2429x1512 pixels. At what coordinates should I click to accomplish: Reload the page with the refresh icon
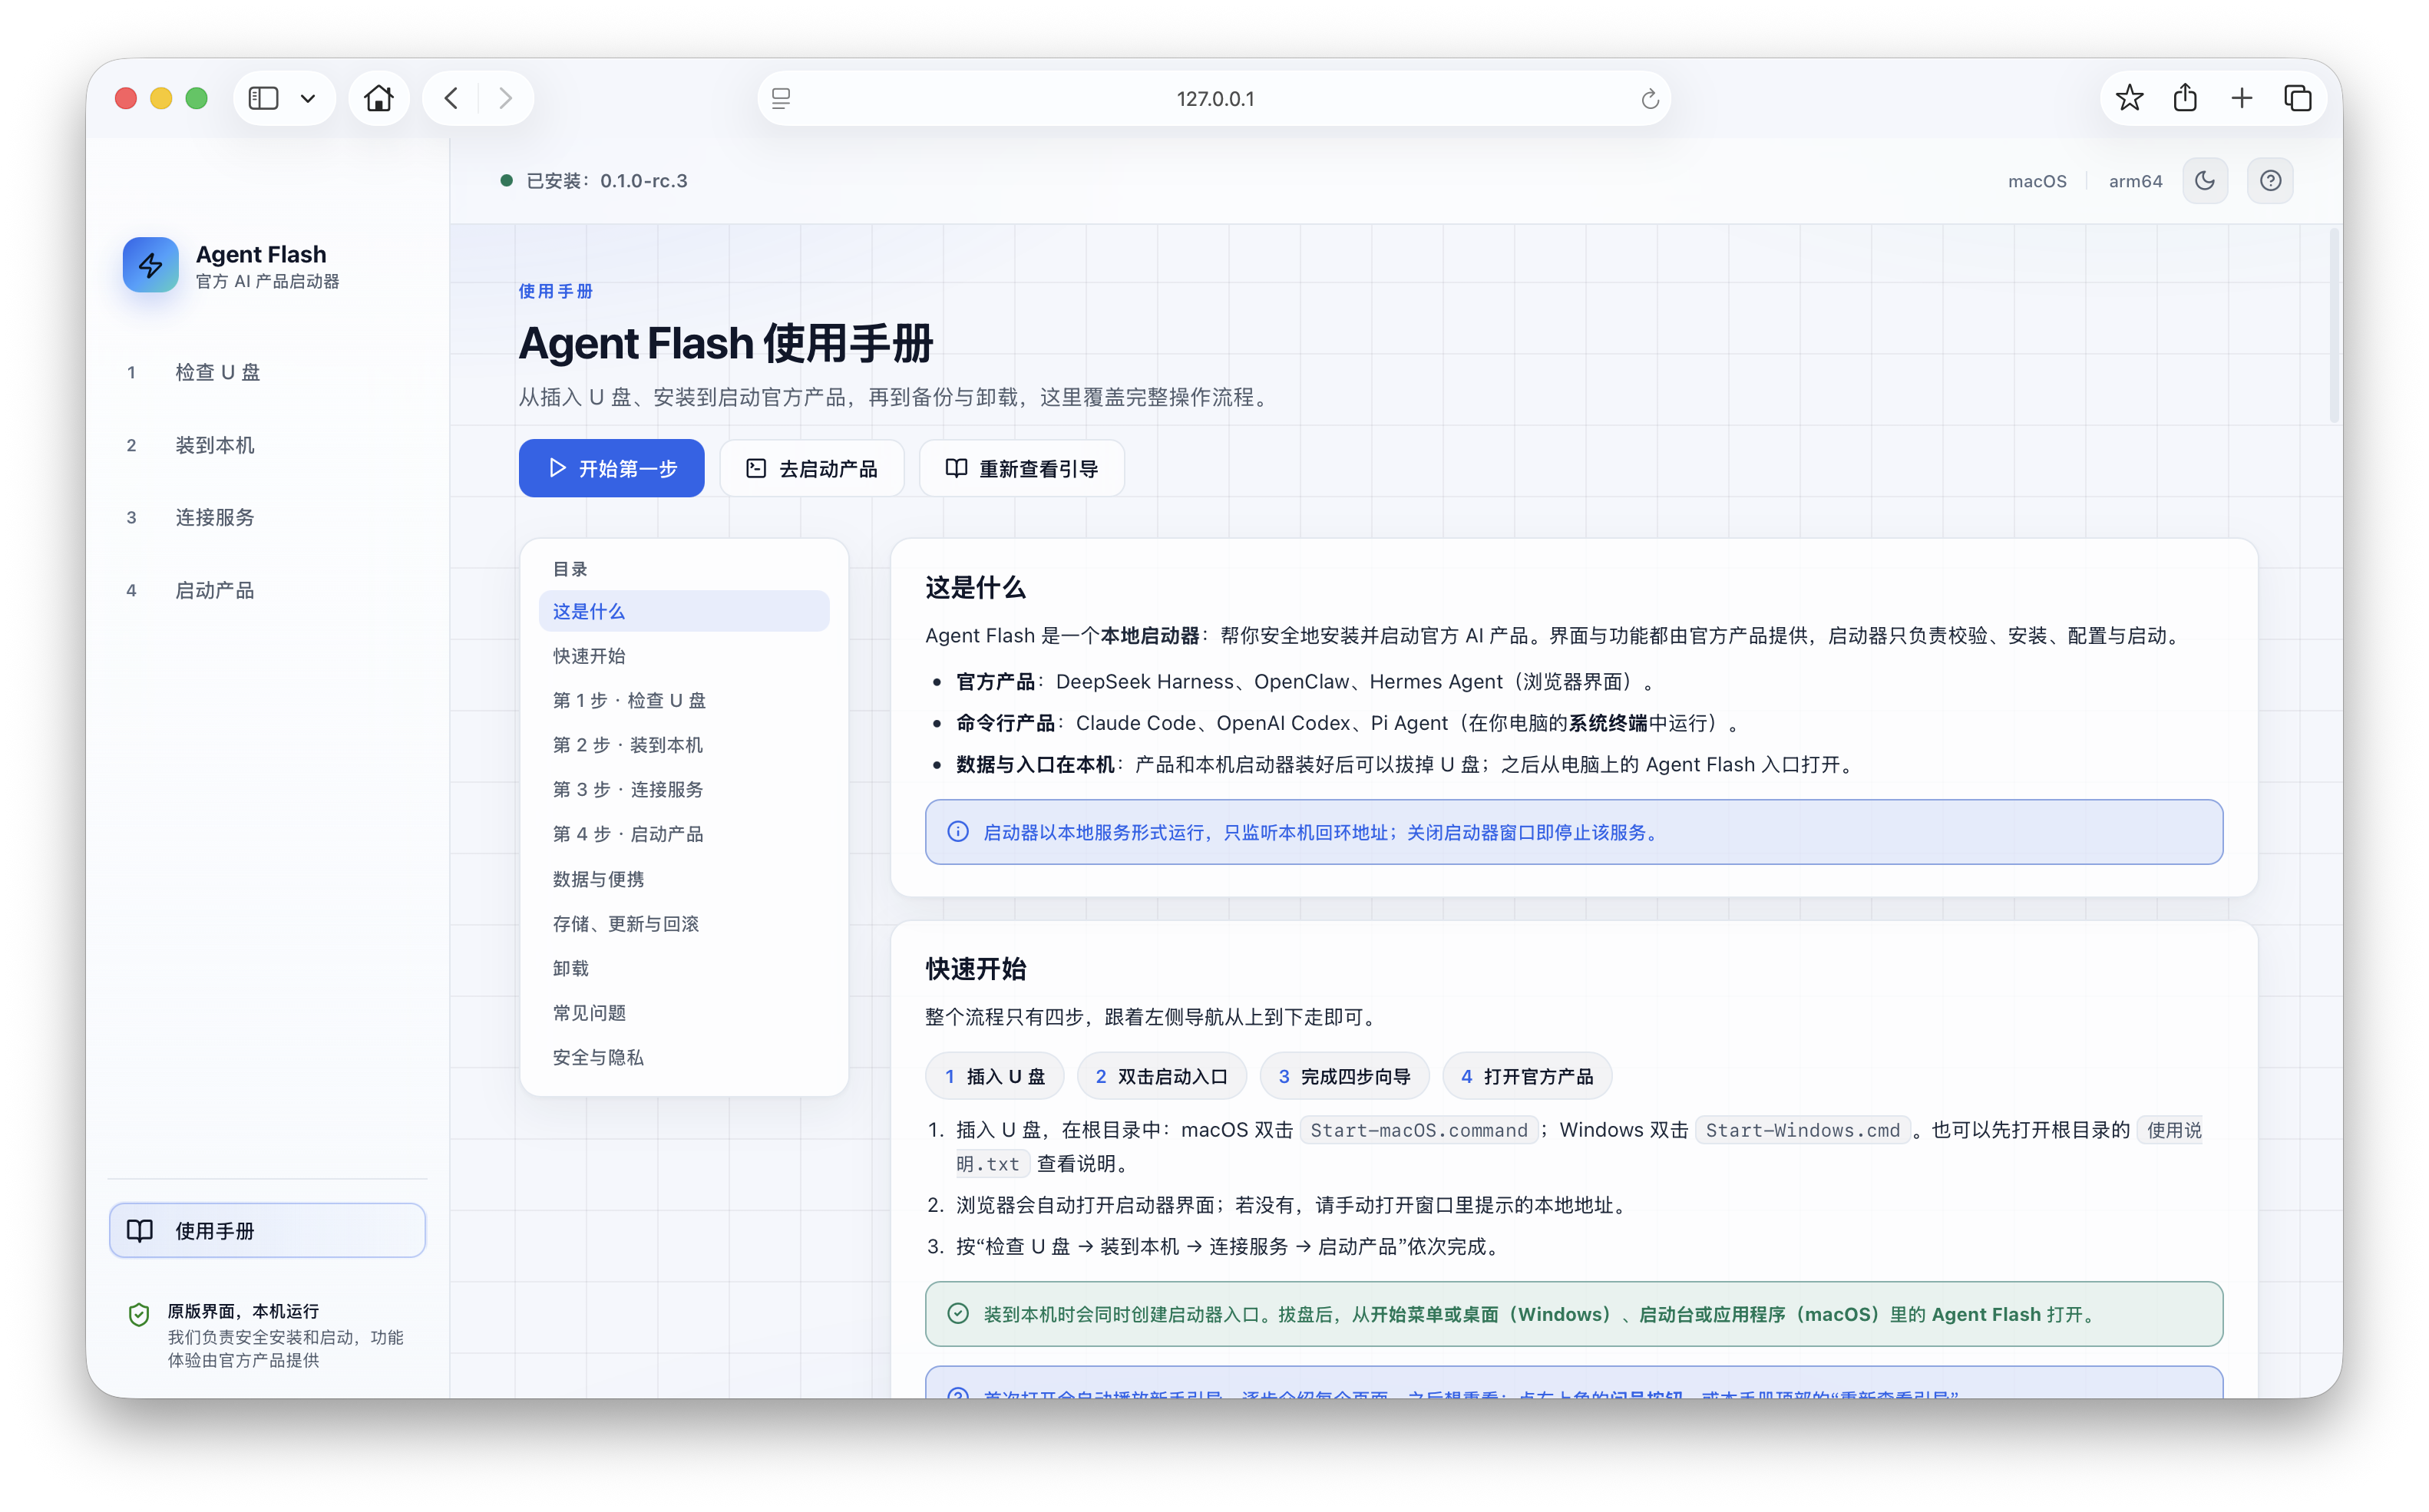point(1650,99)
